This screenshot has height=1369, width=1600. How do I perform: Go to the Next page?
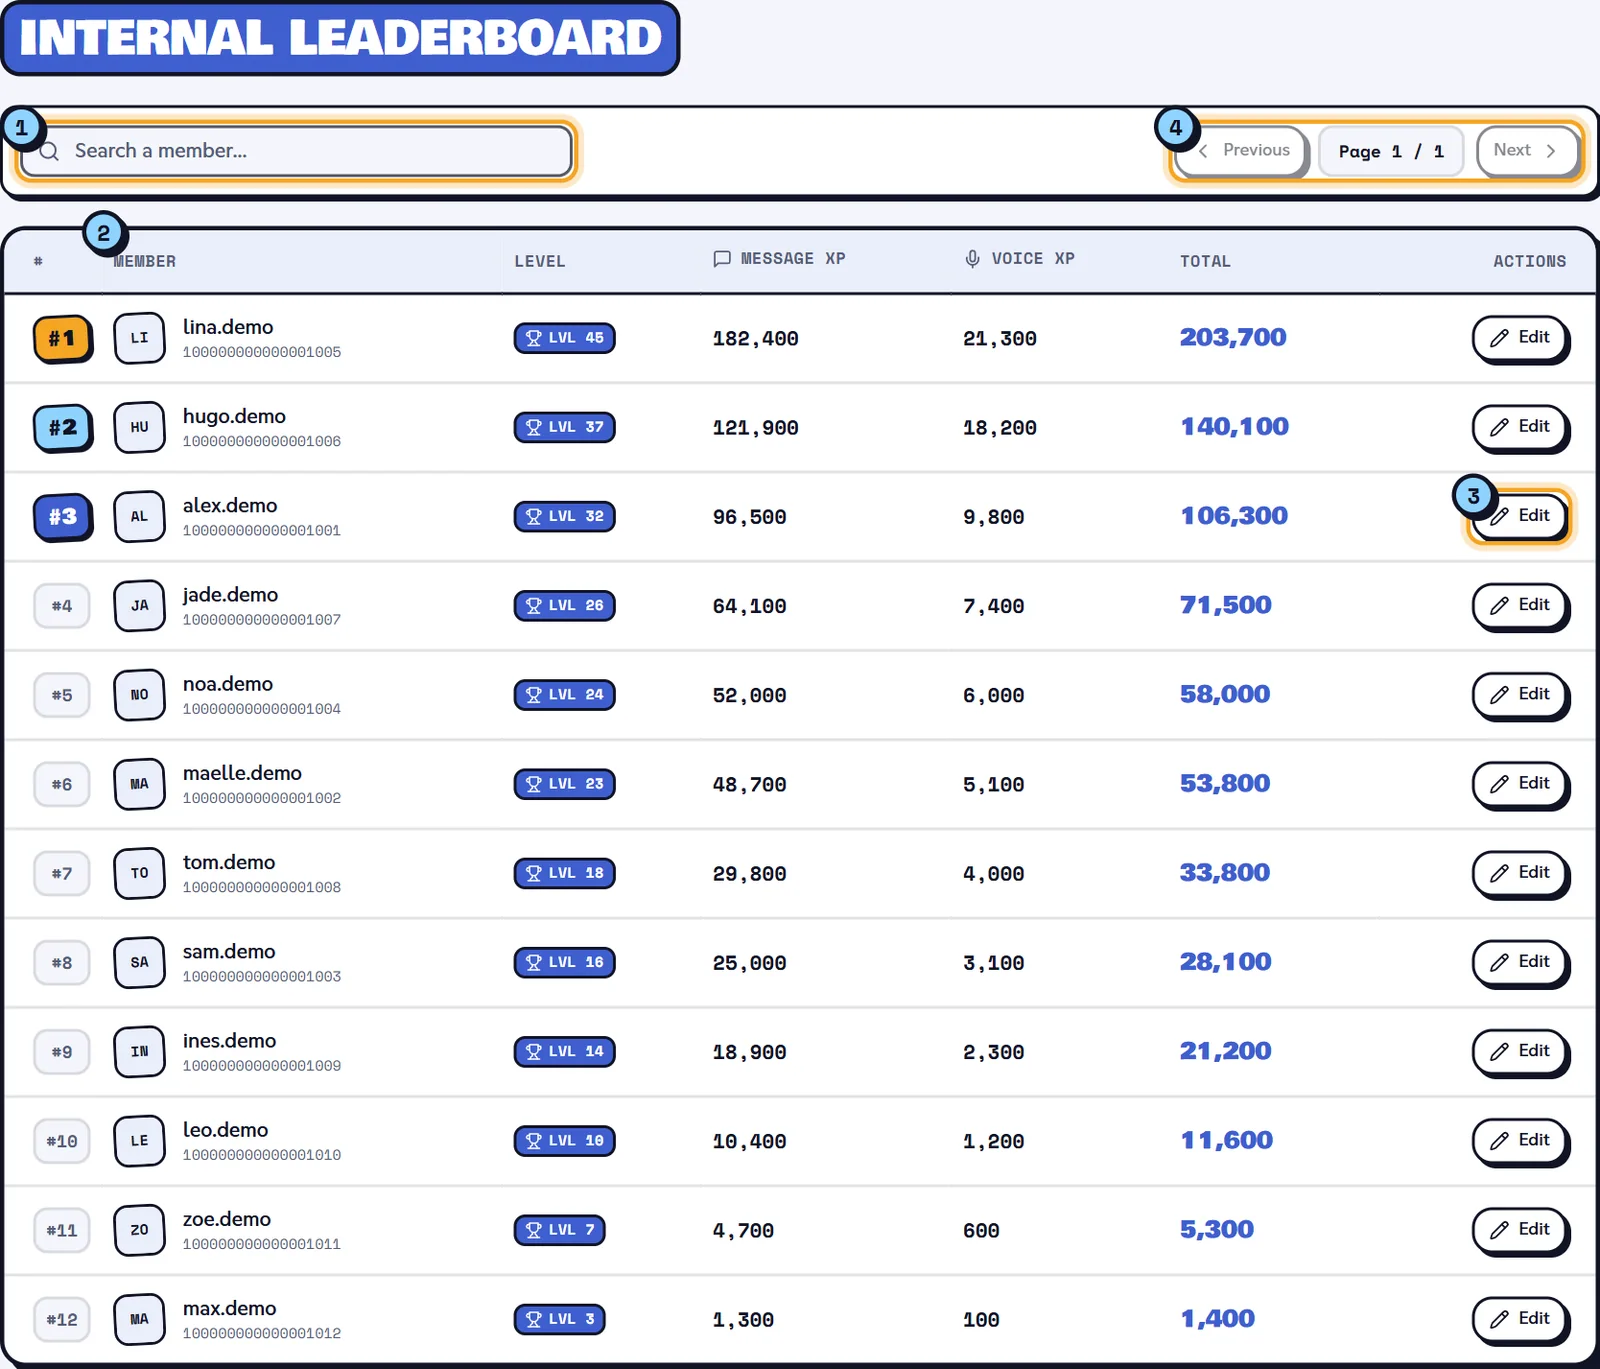click(1526, 151)
